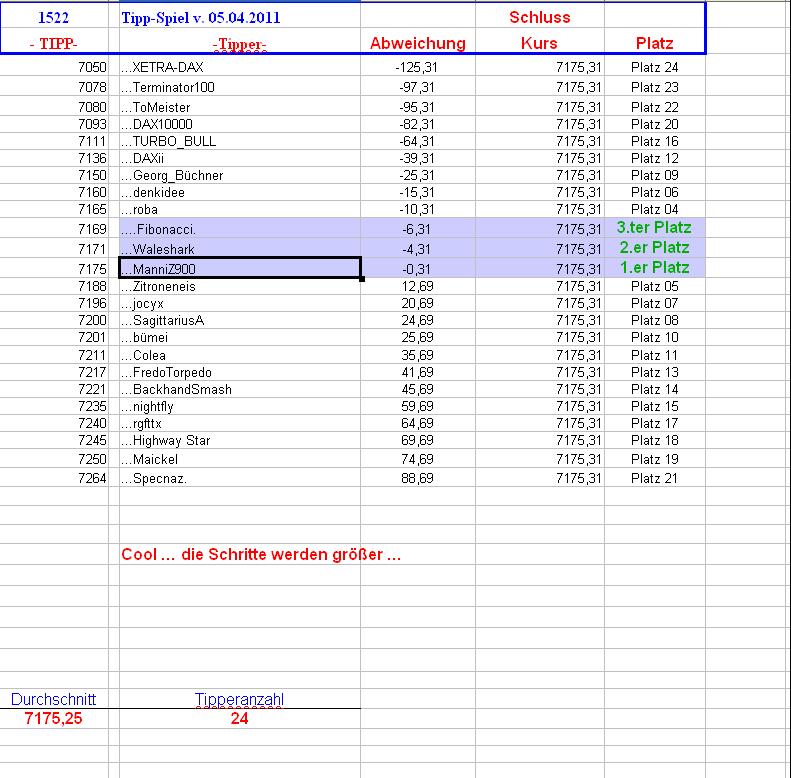This screenshot has height=778, width=791.
Task: Select the ...roba tipper cell
Action: click(240, 209)
